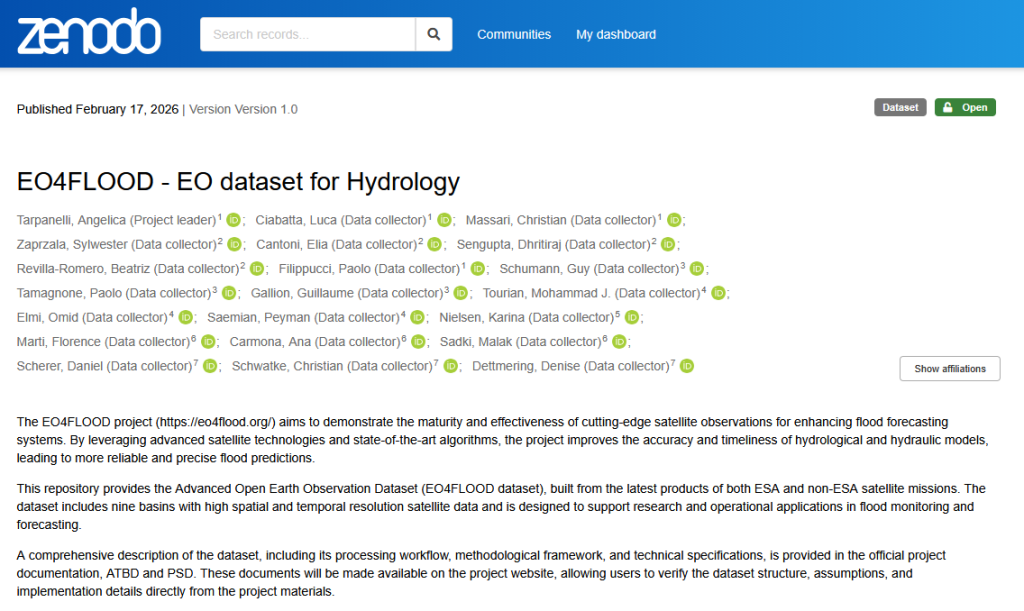This screenshot has height=611, width=1024.
Task: Go to My dashboard
Action: click(616, 34)
